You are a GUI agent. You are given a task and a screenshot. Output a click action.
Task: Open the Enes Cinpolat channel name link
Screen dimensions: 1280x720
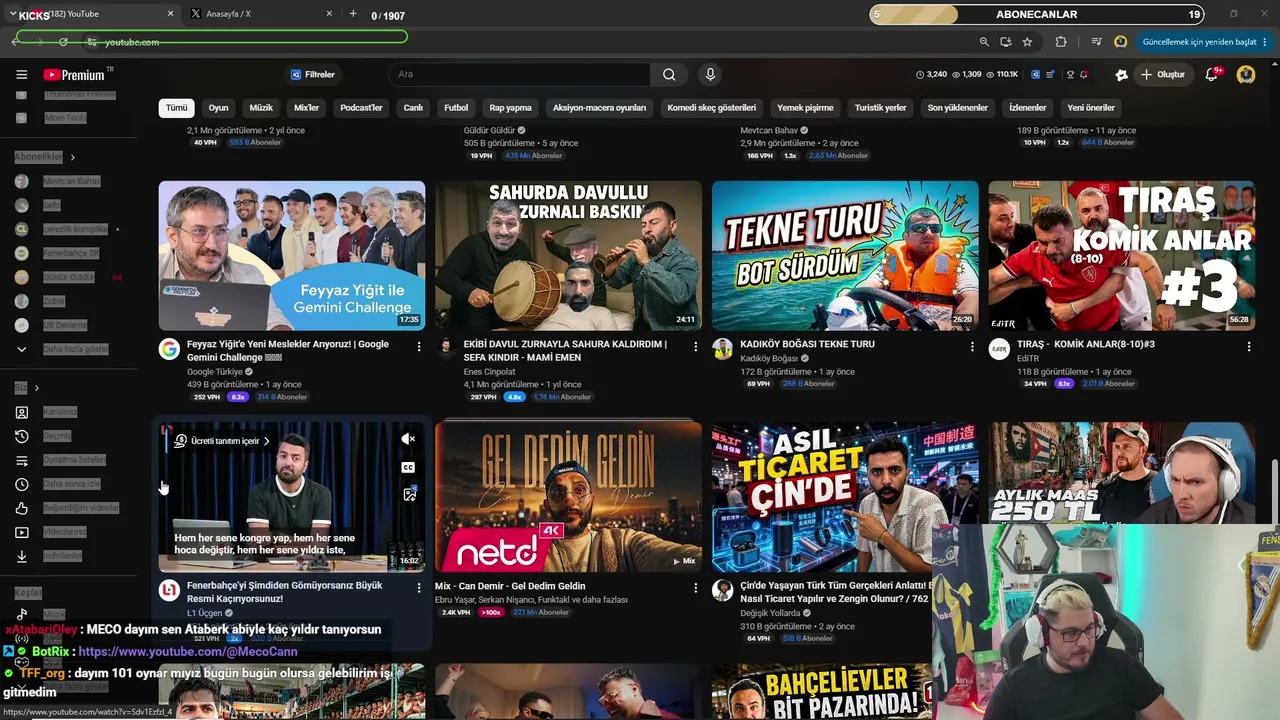[x=489, y=372]
